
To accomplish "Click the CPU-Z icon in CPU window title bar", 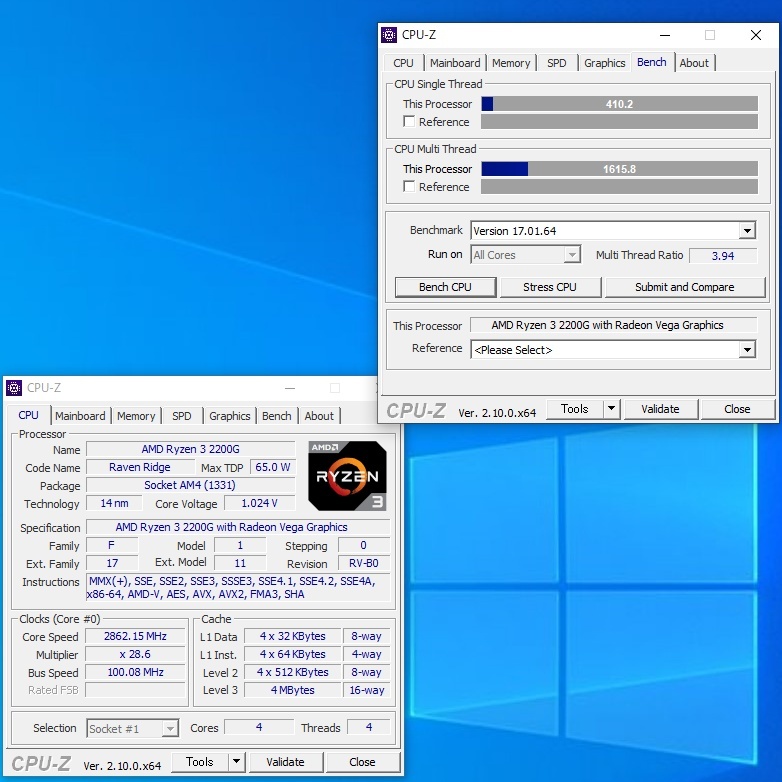I will pyautogui.click(x=14, y=388).
